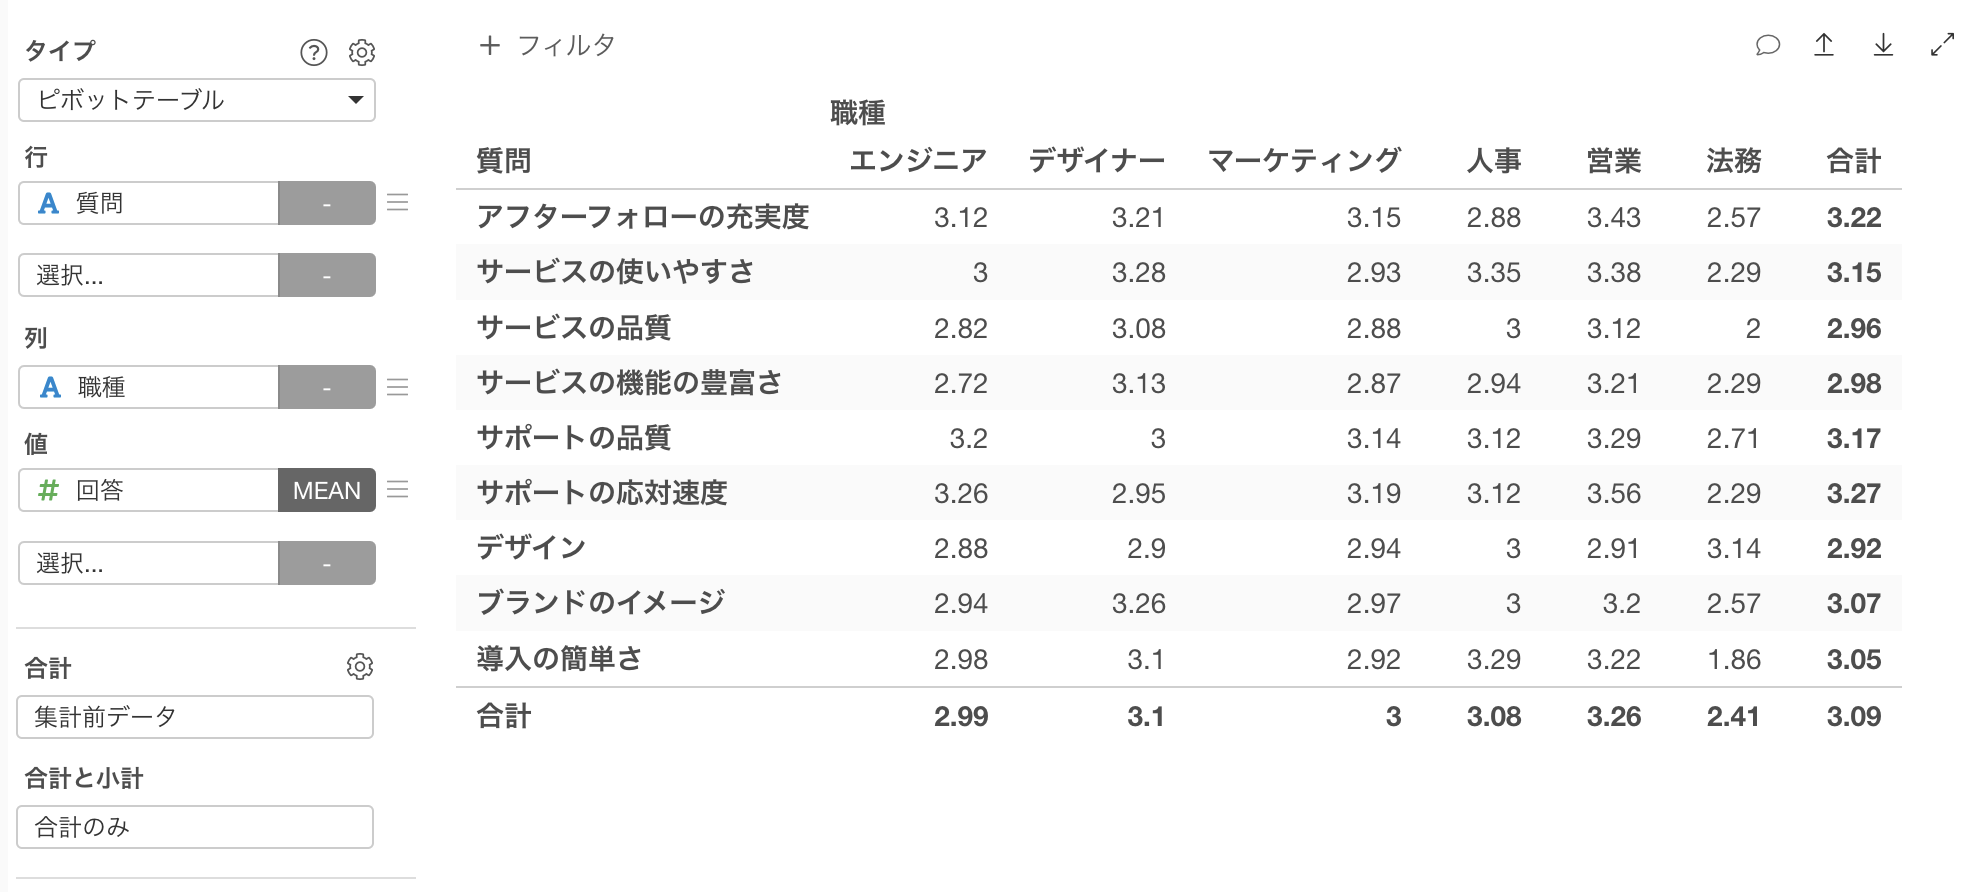Open menu icon beside 回答 value
This screenshot has height=892, width=1970.
pos(398,490)
